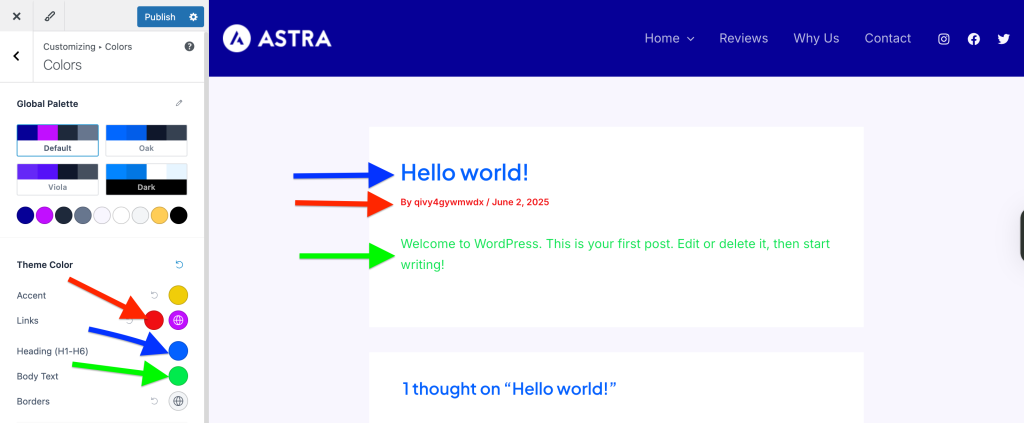Open the Why Us menu item
This screenshot has width=1024, height=423.
coord(816,39)
